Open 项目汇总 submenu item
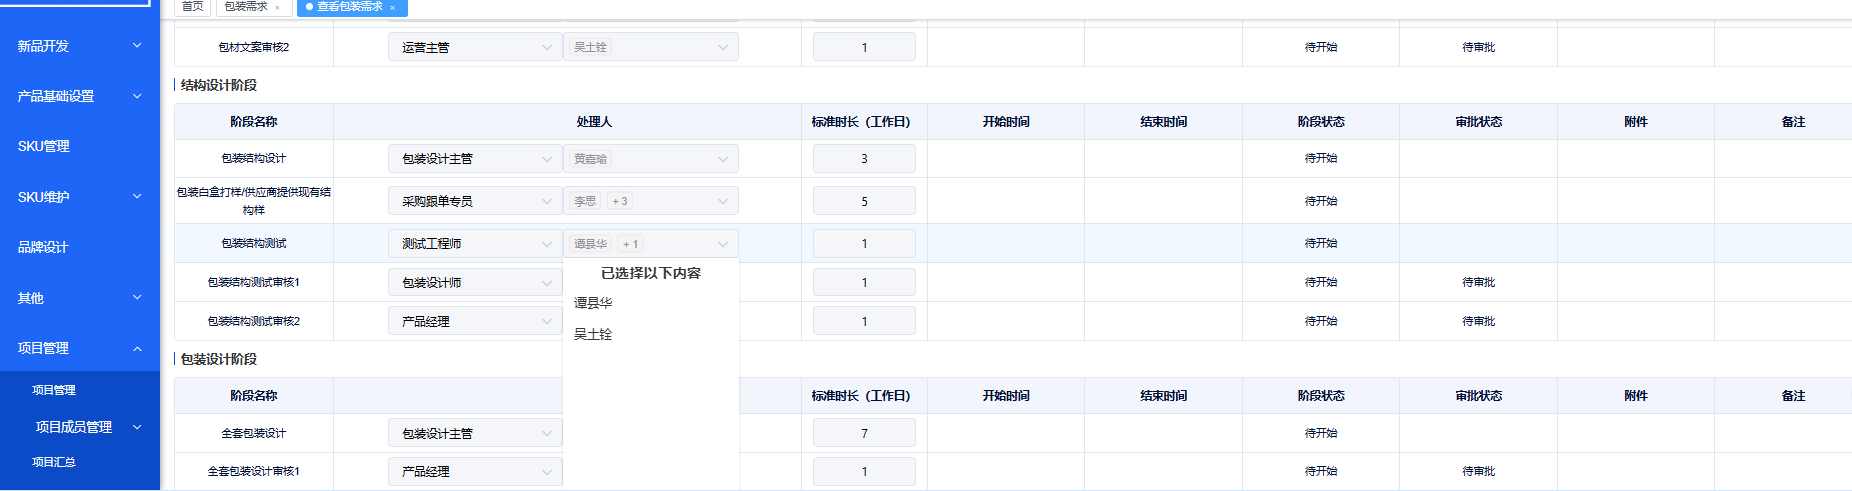This screenshot has width=1852, height=491. click(54, 462)
